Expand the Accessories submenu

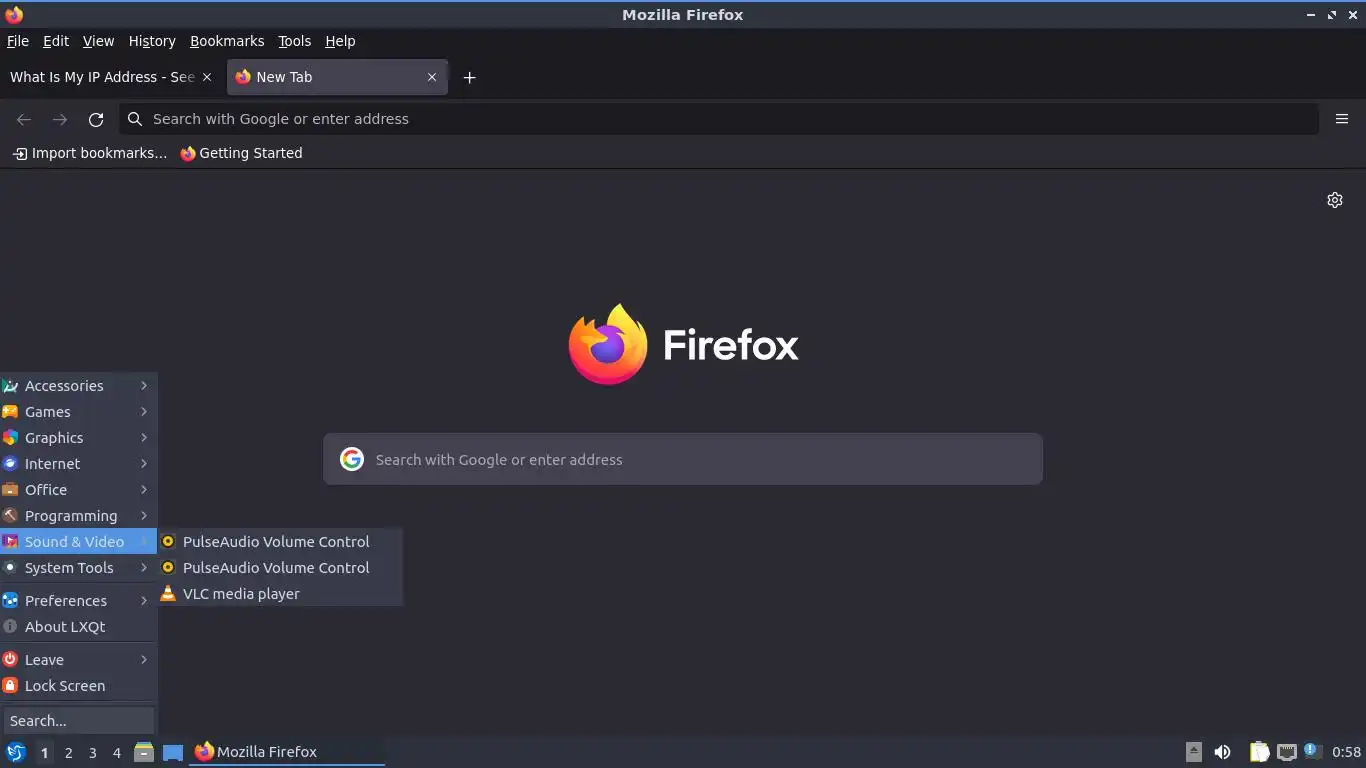pyautogui.click(x=79, y=386)
